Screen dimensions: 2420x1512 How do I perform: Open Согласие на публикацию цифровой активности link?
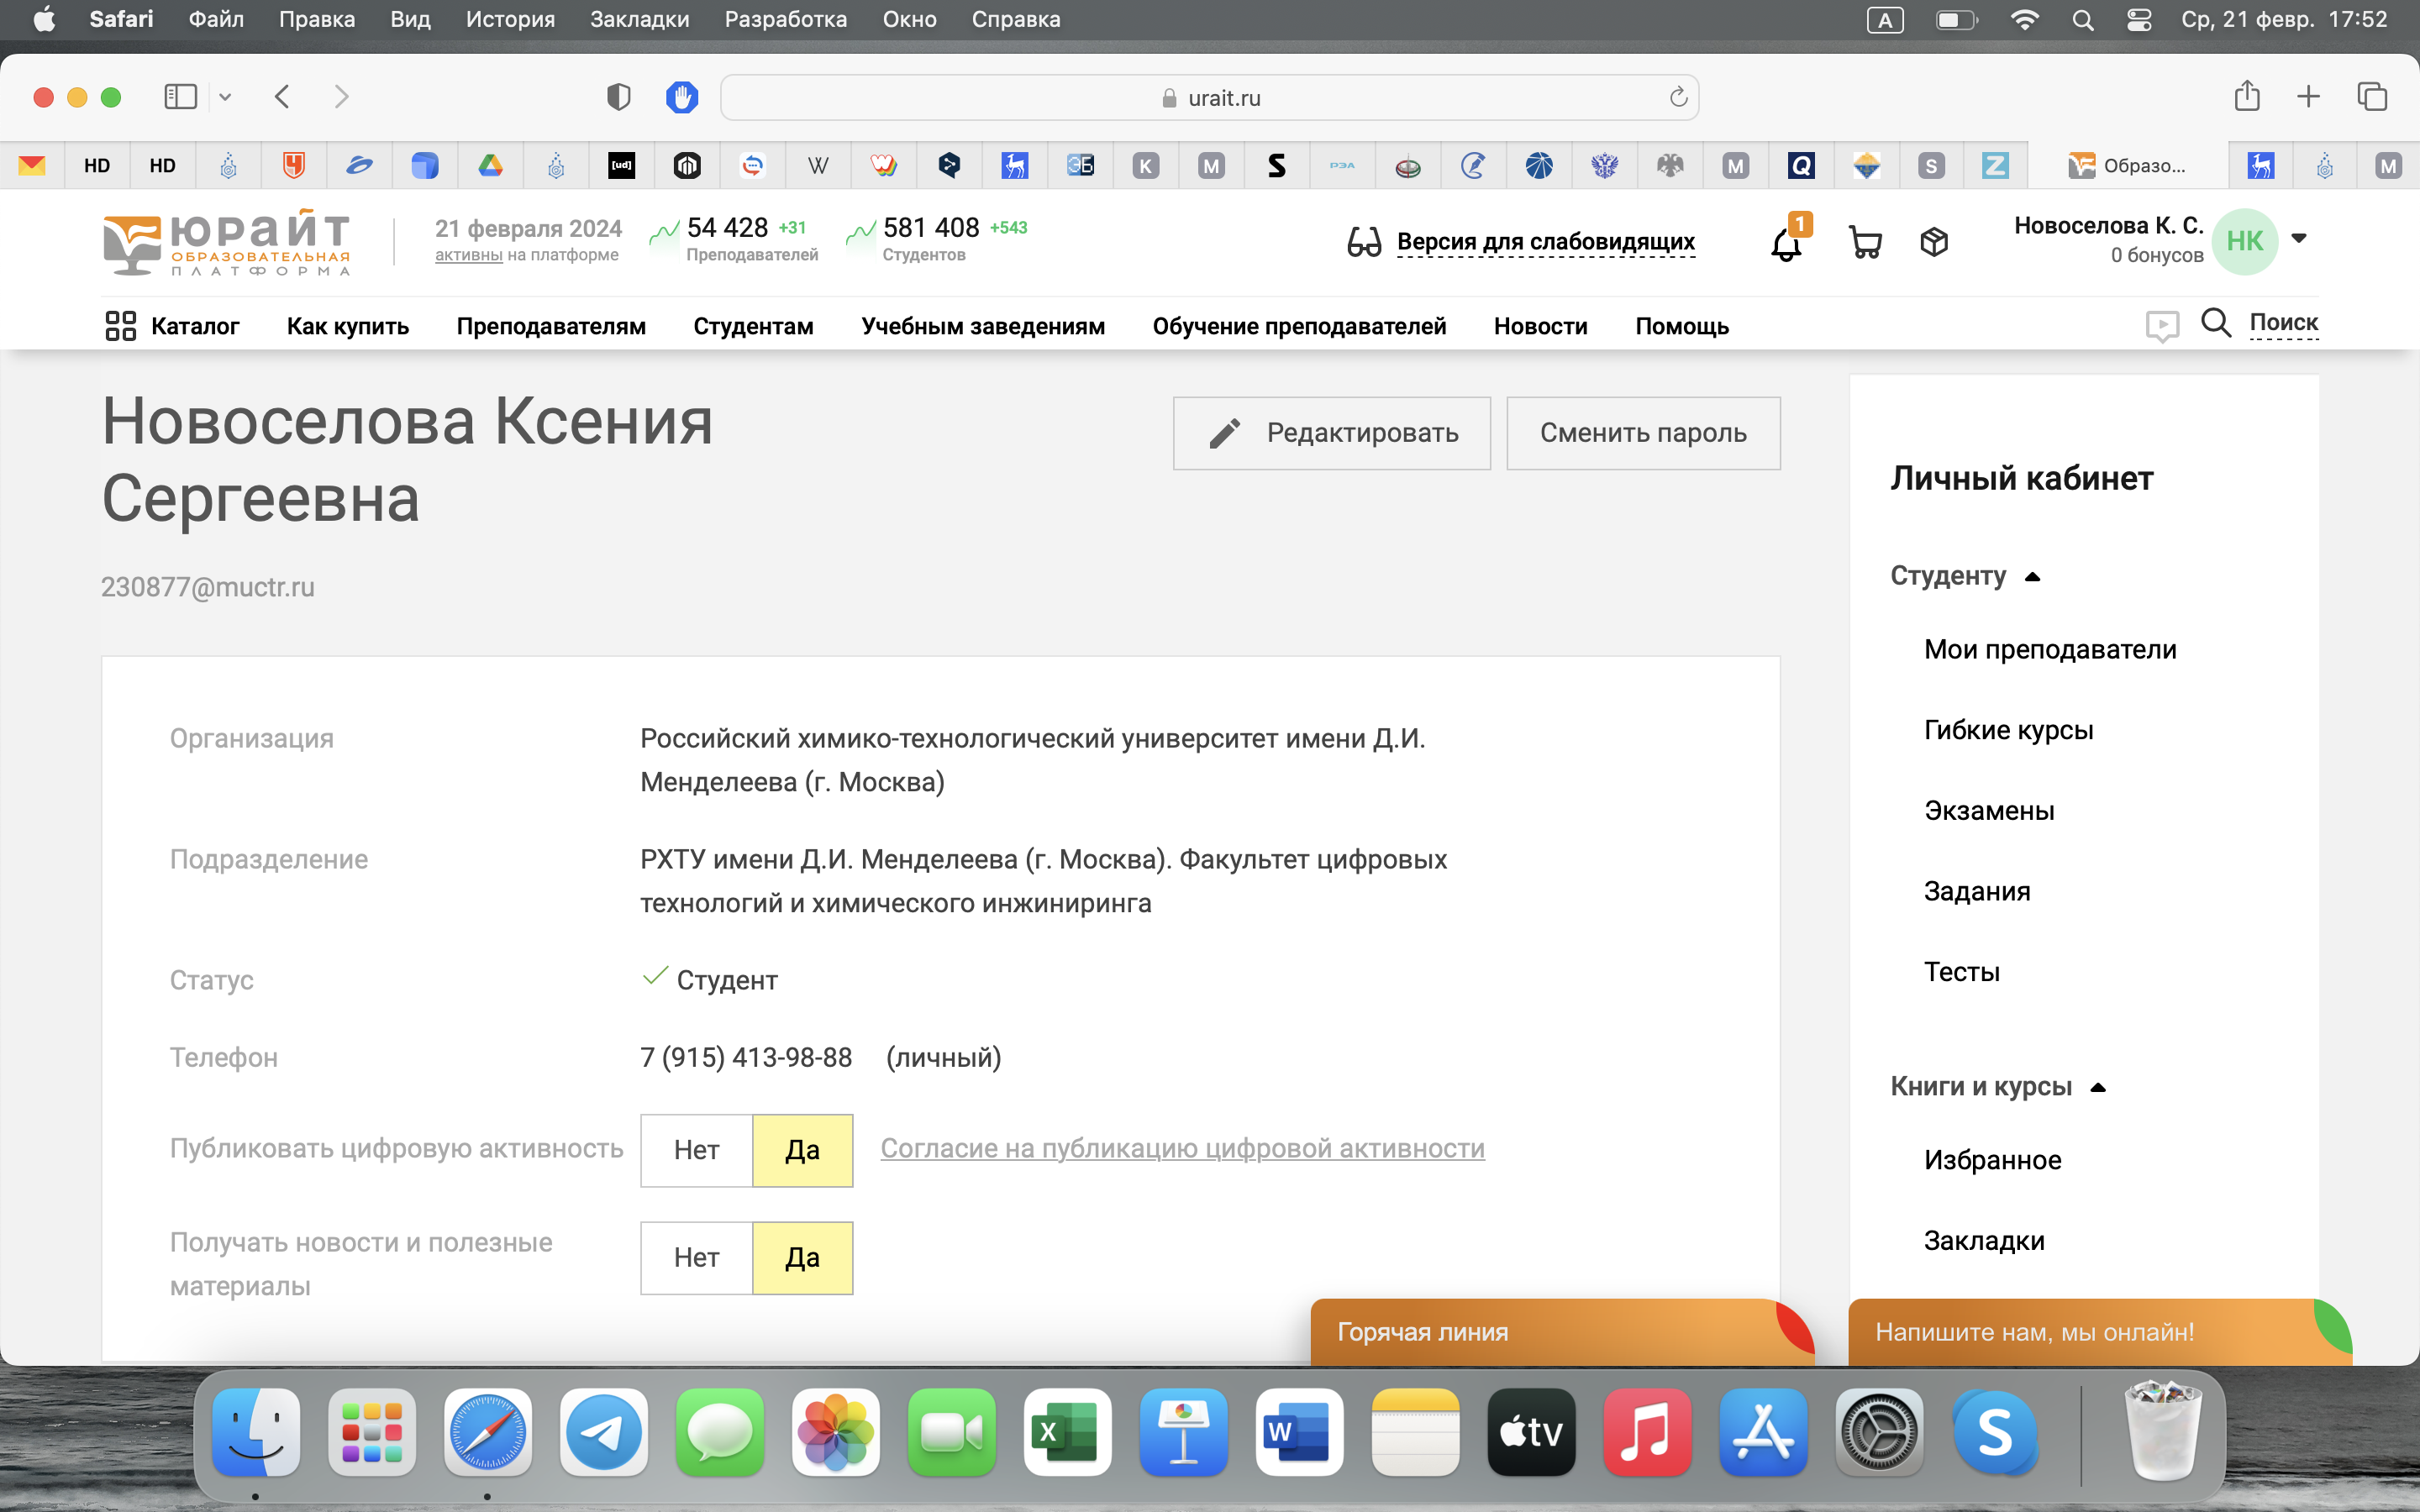pos(1182,1148)
